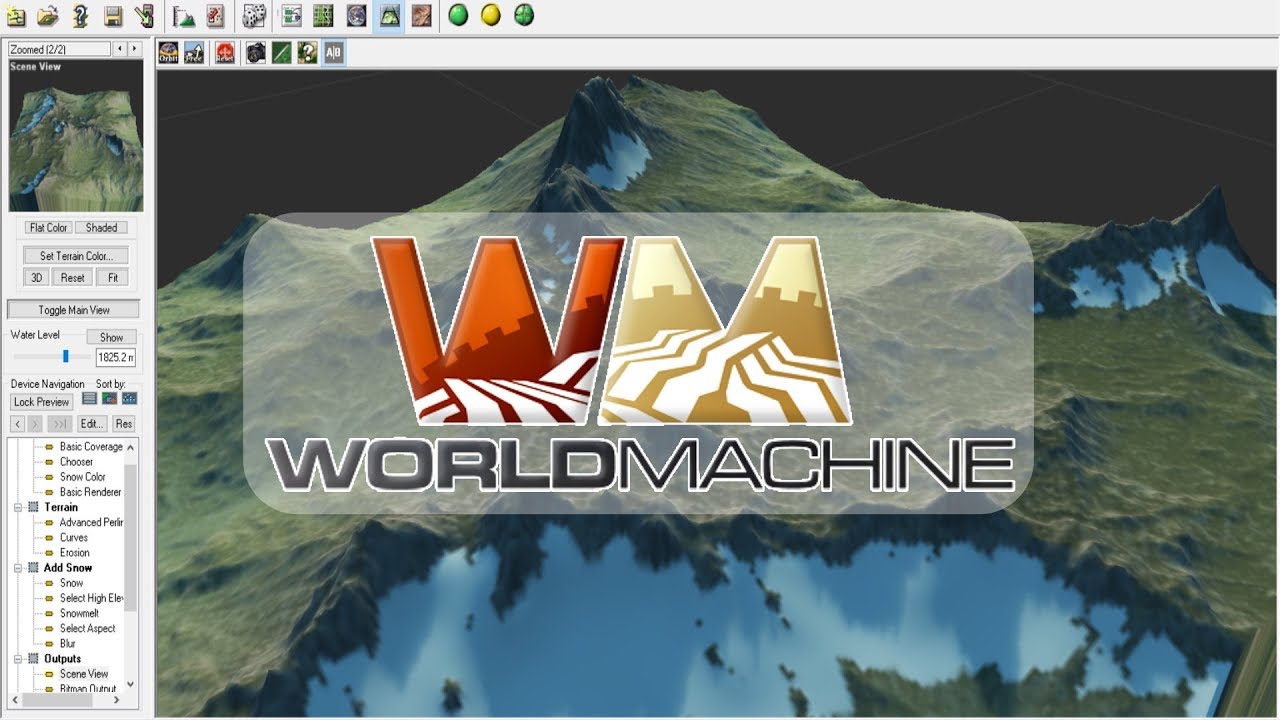Switch to Device Workview icon
The height and width of the screenshot is (720, 1280).
pos(292,15)
